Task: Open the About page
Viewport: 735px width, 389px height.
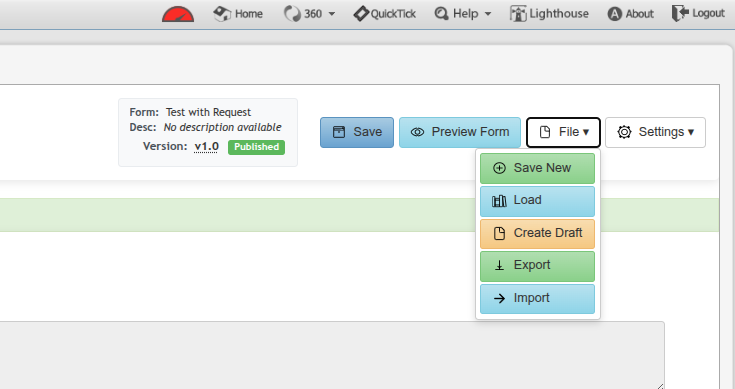Action: point(630,14)
